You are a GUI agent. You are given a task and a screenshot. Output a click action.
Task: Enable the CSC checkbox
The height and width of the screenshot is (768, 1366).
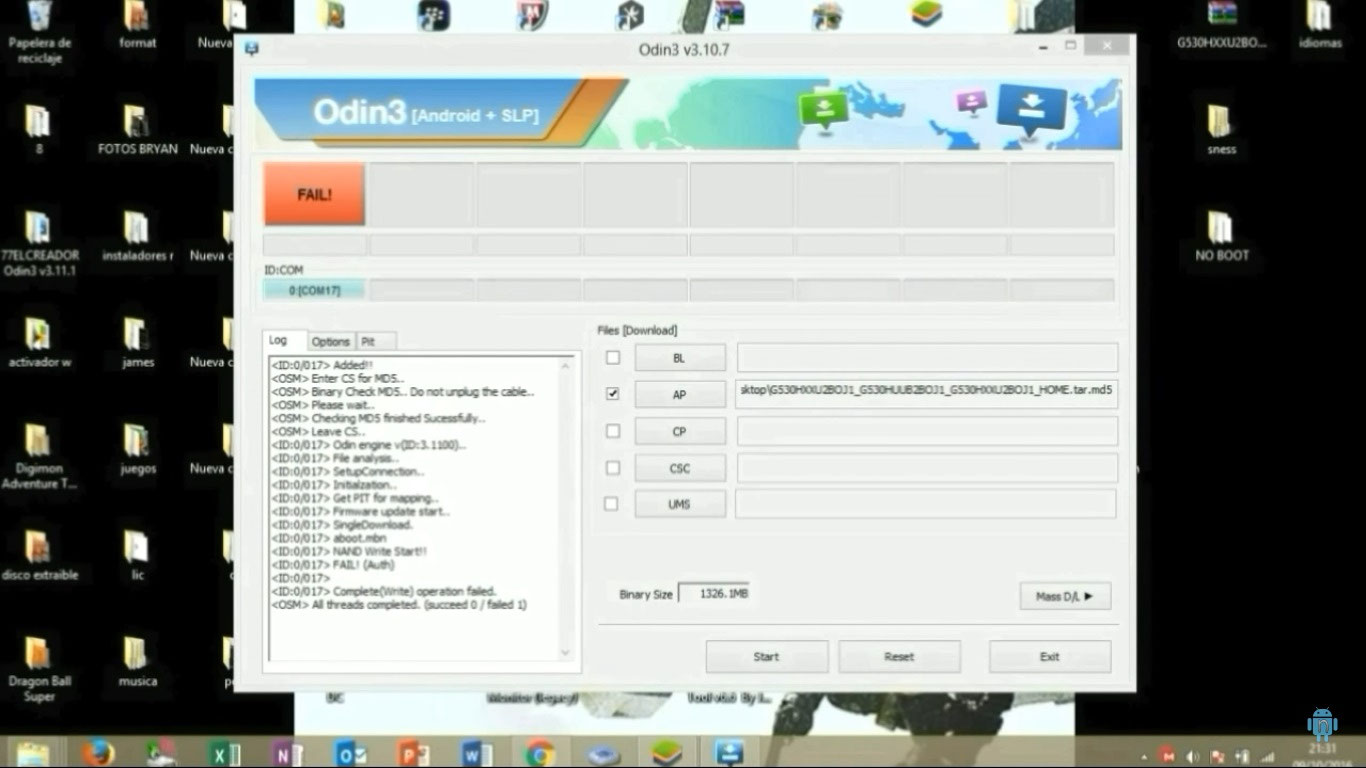[x=612, y=467]
